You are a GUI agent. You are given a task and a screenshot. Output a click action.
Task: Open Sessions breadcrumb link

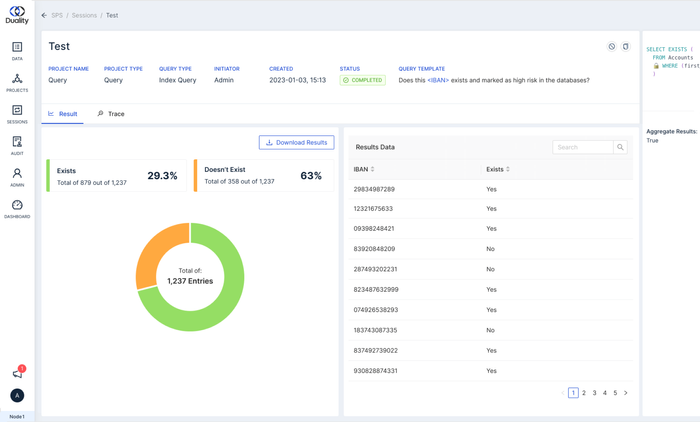tap(84, 15)
